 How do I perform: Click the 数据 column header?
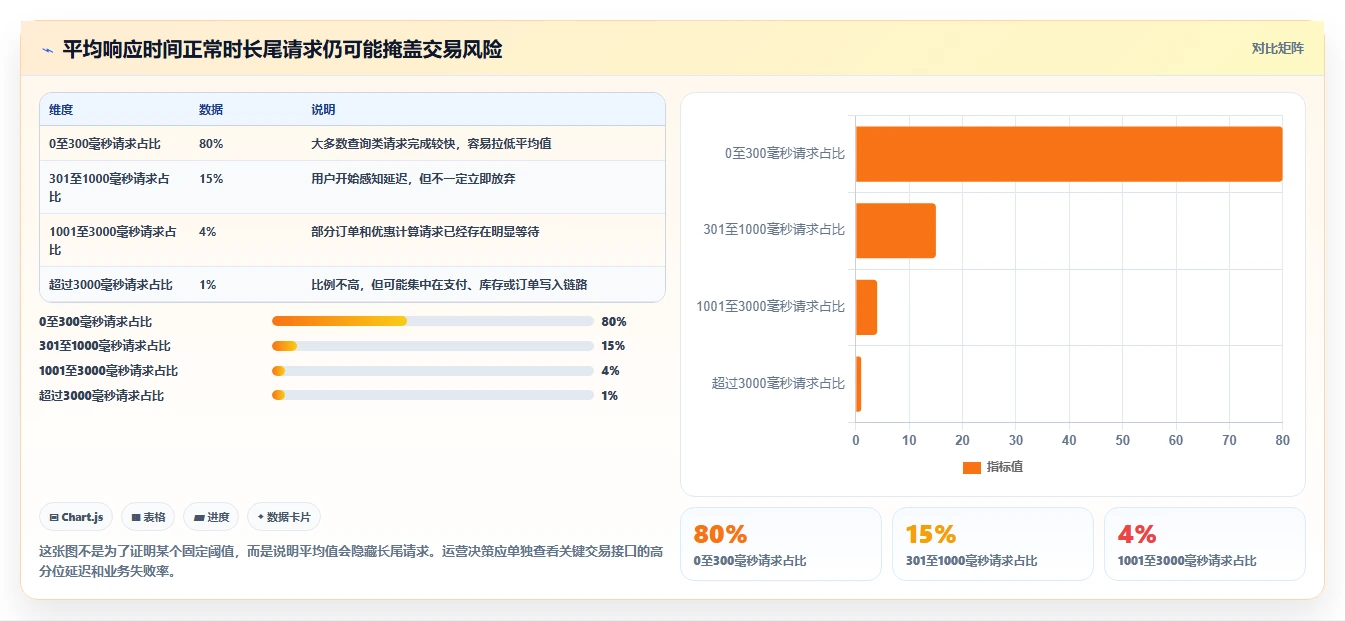[x=211, y=110]
